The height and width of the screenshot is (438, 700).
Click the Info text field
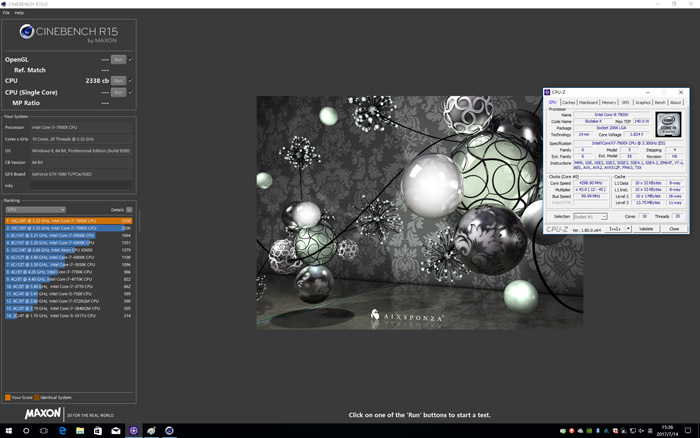(81, 186)
